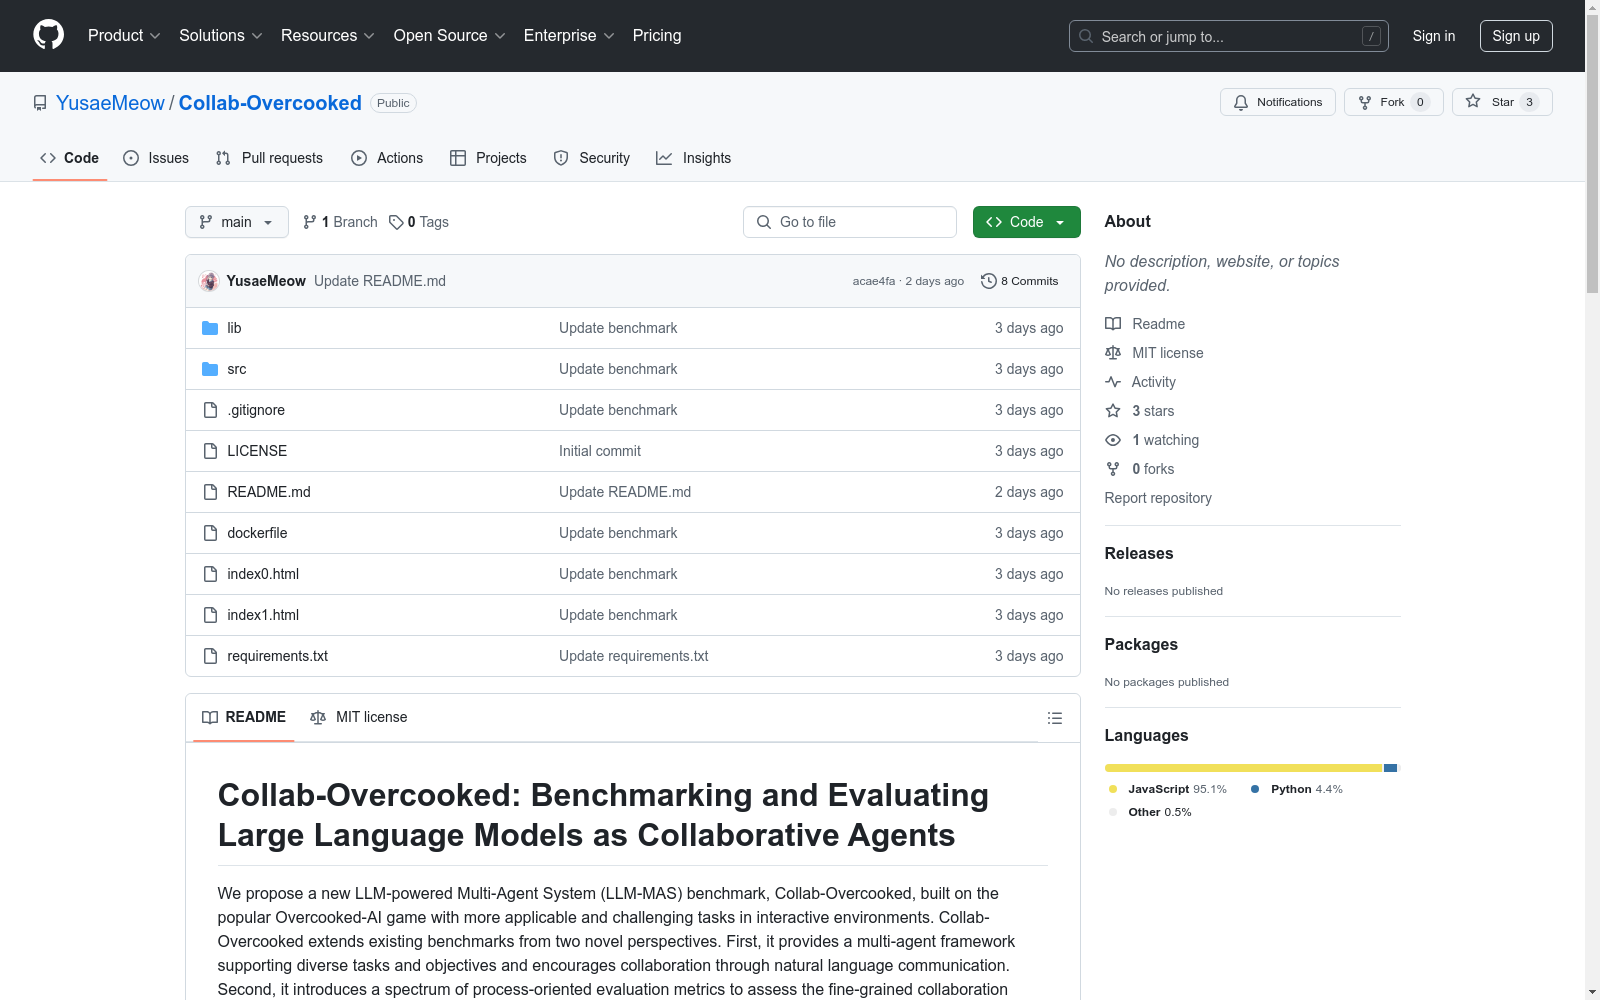Screen dimensions: 1600x1000
Task: Click the eye icon beside 1 watching
Action: [x=1113, y=440]
